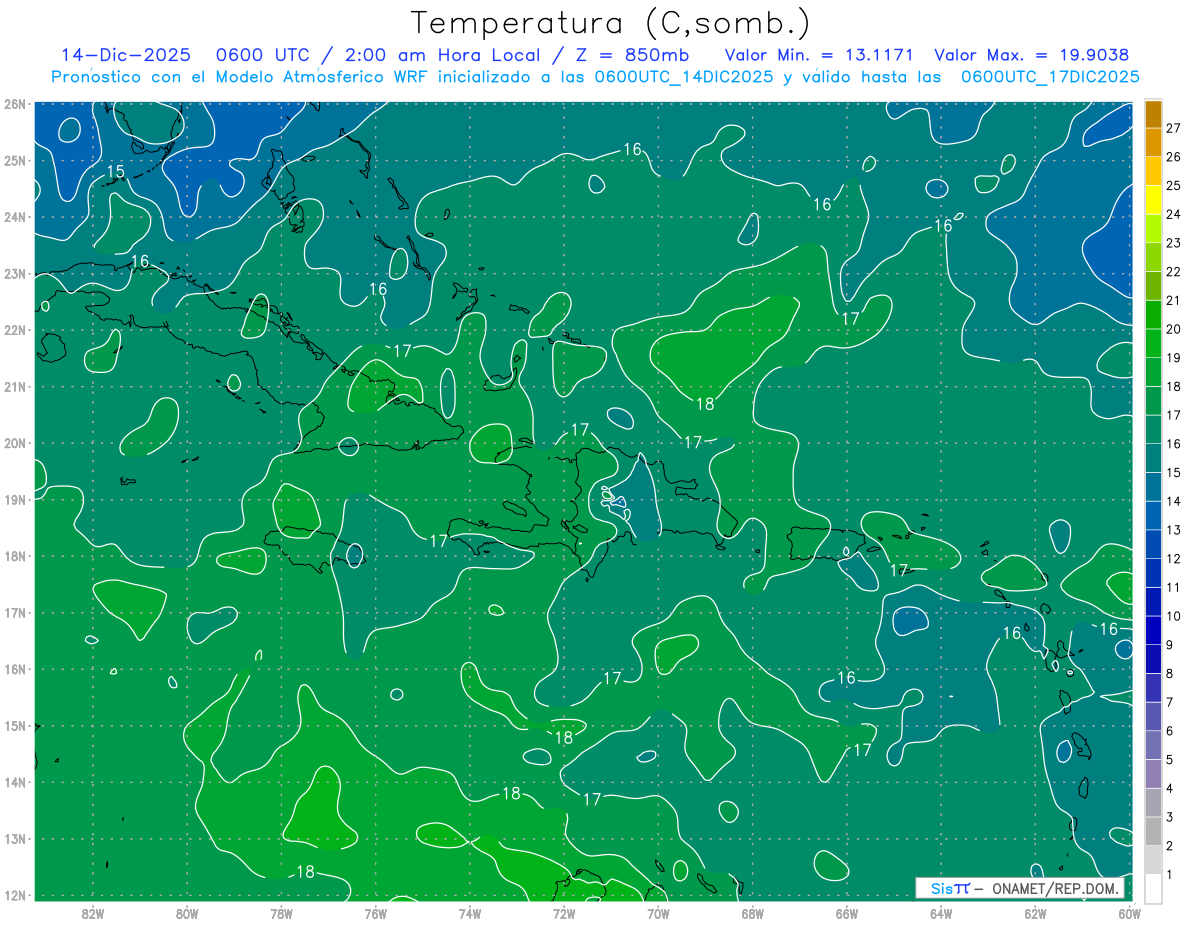The width and height of the screenshot is (1200, 927).
Task: Click the "2:00 am Hora Local" text
Action: (441, 55)
